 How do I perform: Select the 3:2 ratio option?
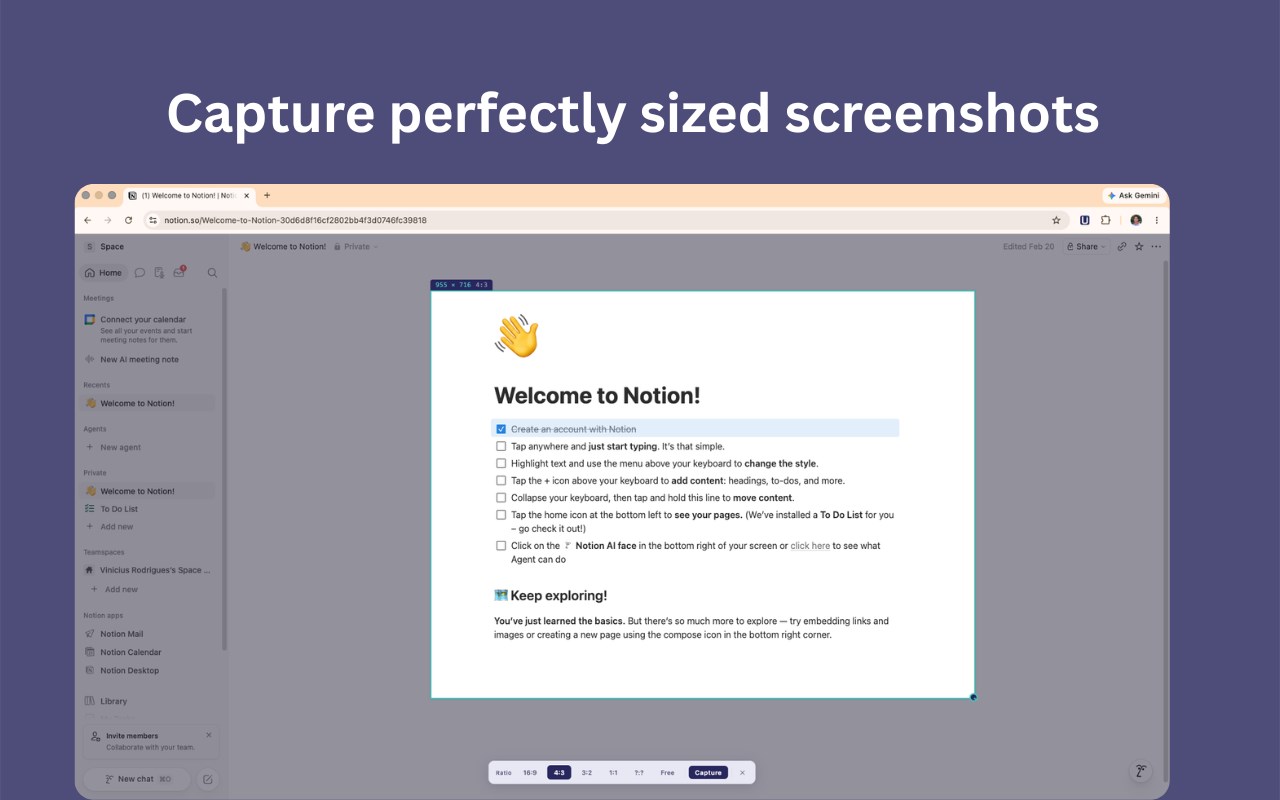point(587,772)
